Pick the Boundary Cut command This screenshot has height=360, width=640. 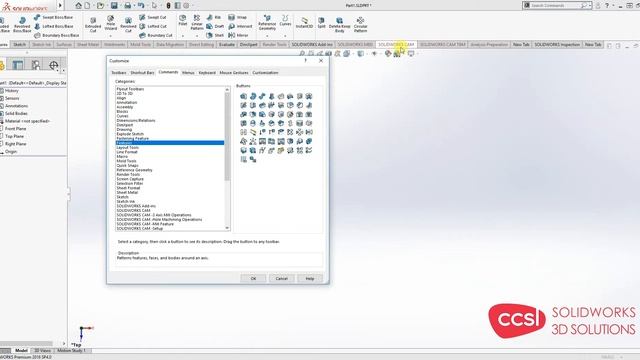coord(156,35)
